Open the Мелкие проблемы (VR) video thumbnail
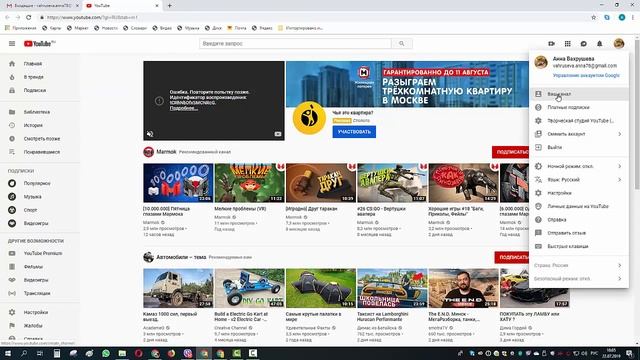 (x=249, y=183)
